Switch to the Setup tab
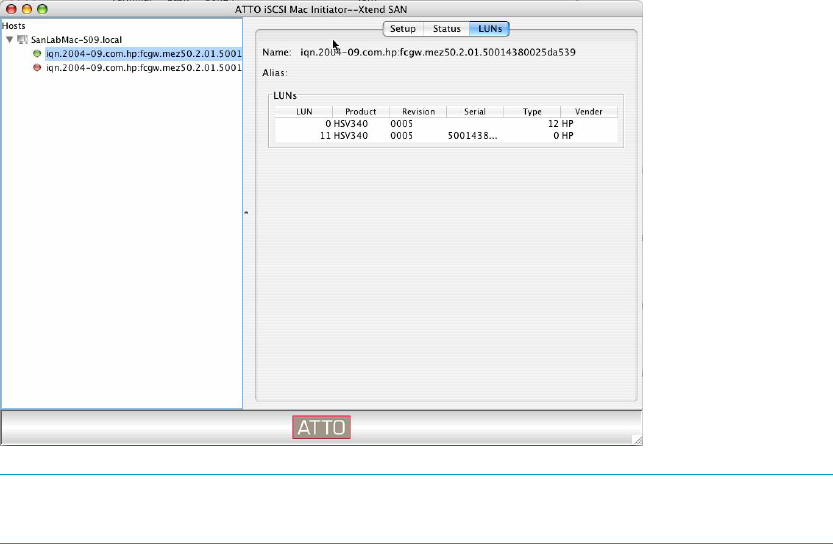 tap(403, 29)
